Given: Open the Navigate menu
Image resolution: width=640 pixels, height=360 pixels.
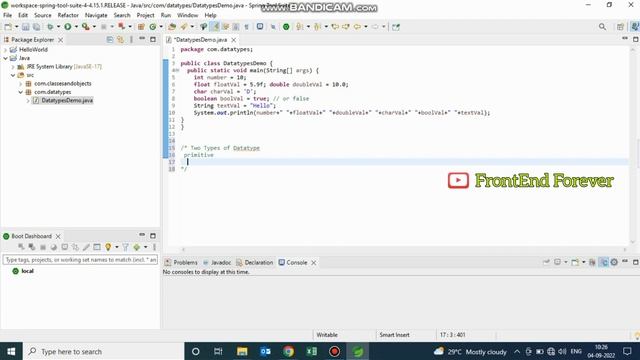Looking at the screenshot, I should 96,15.
